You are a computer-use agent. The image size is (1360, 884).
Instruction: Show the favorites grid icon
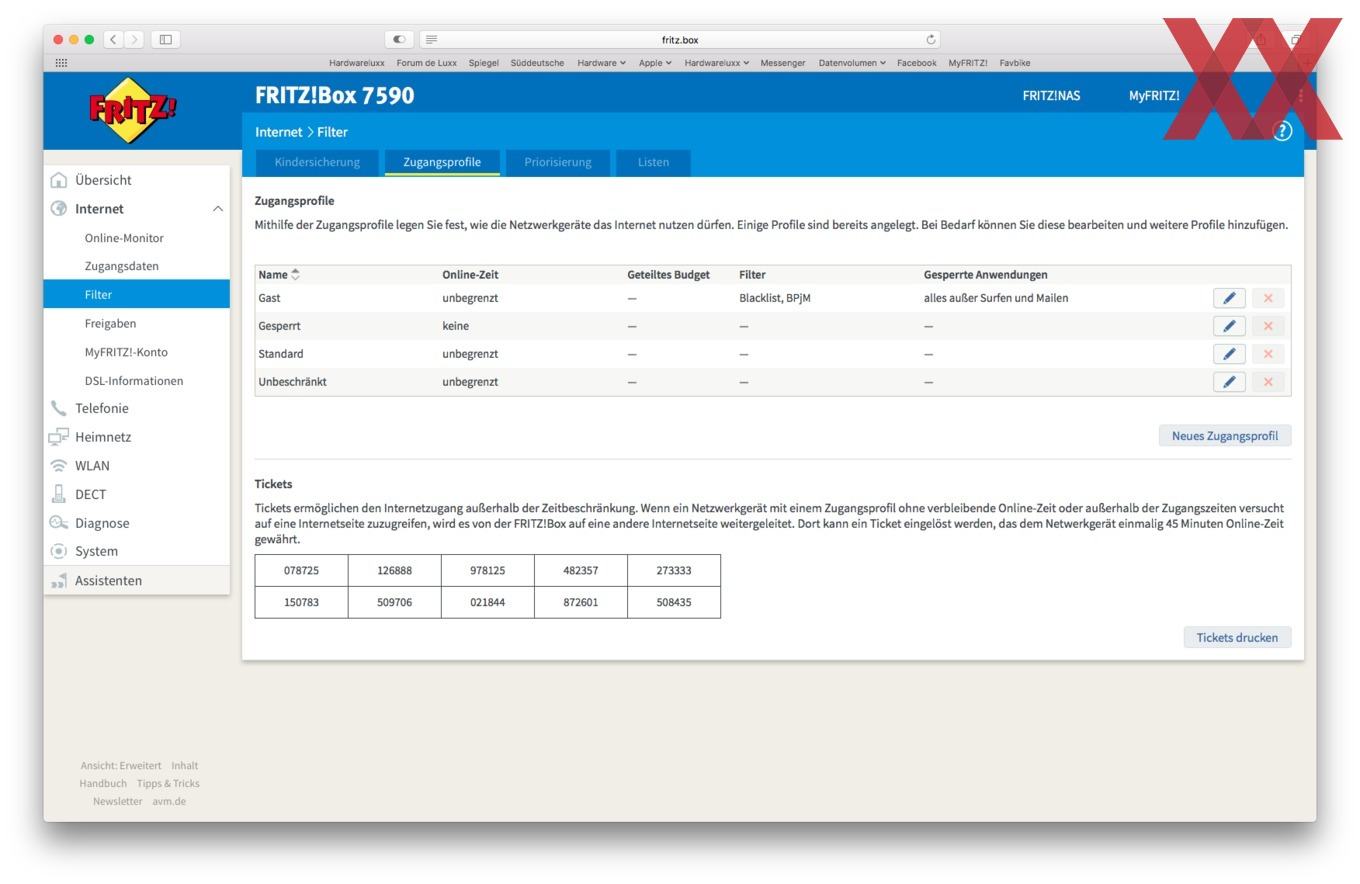coord(61,63)
